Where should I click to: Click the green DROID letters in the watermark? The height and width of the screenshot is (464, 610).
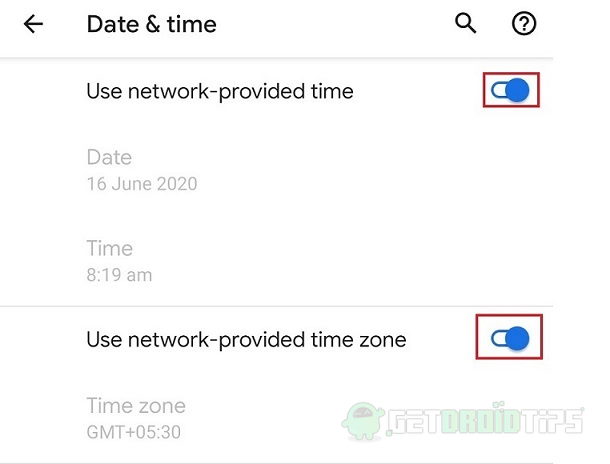tap(482, 420)
